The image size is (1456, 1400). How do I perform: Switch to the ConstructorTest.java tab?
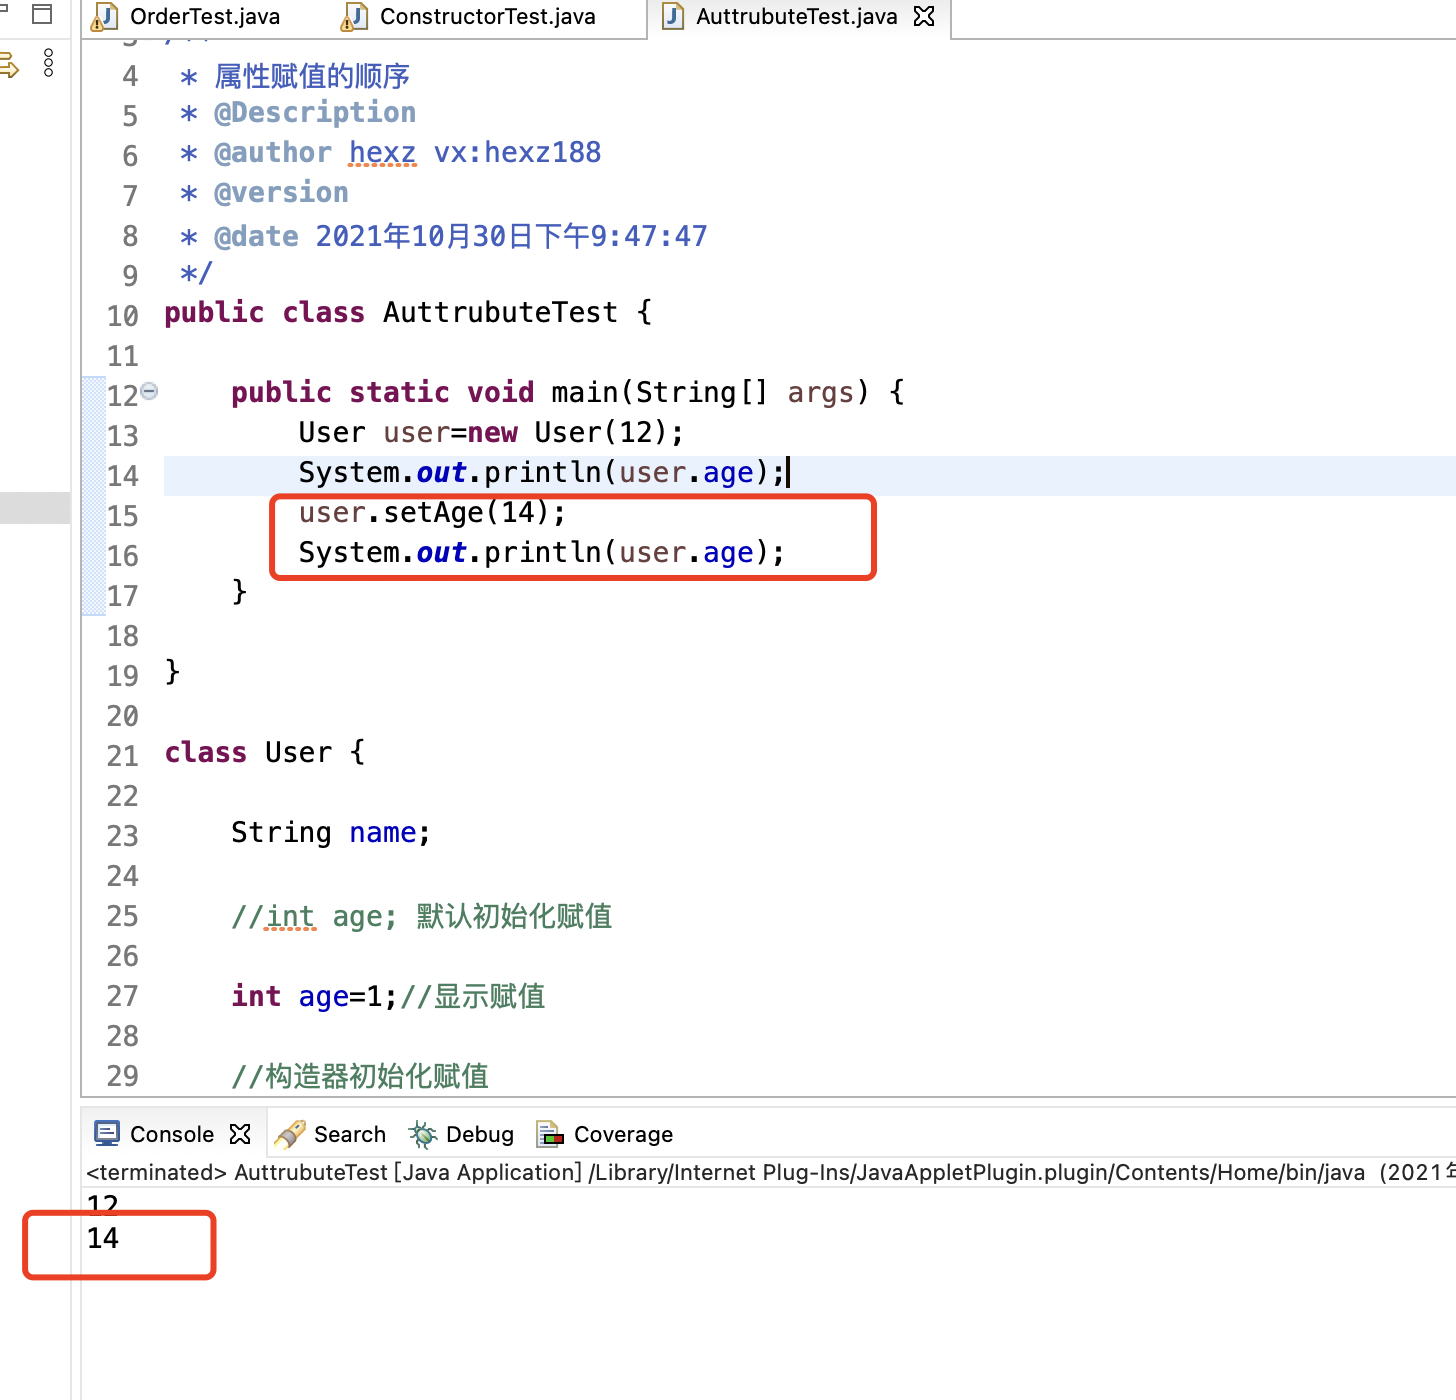(470, 17)
